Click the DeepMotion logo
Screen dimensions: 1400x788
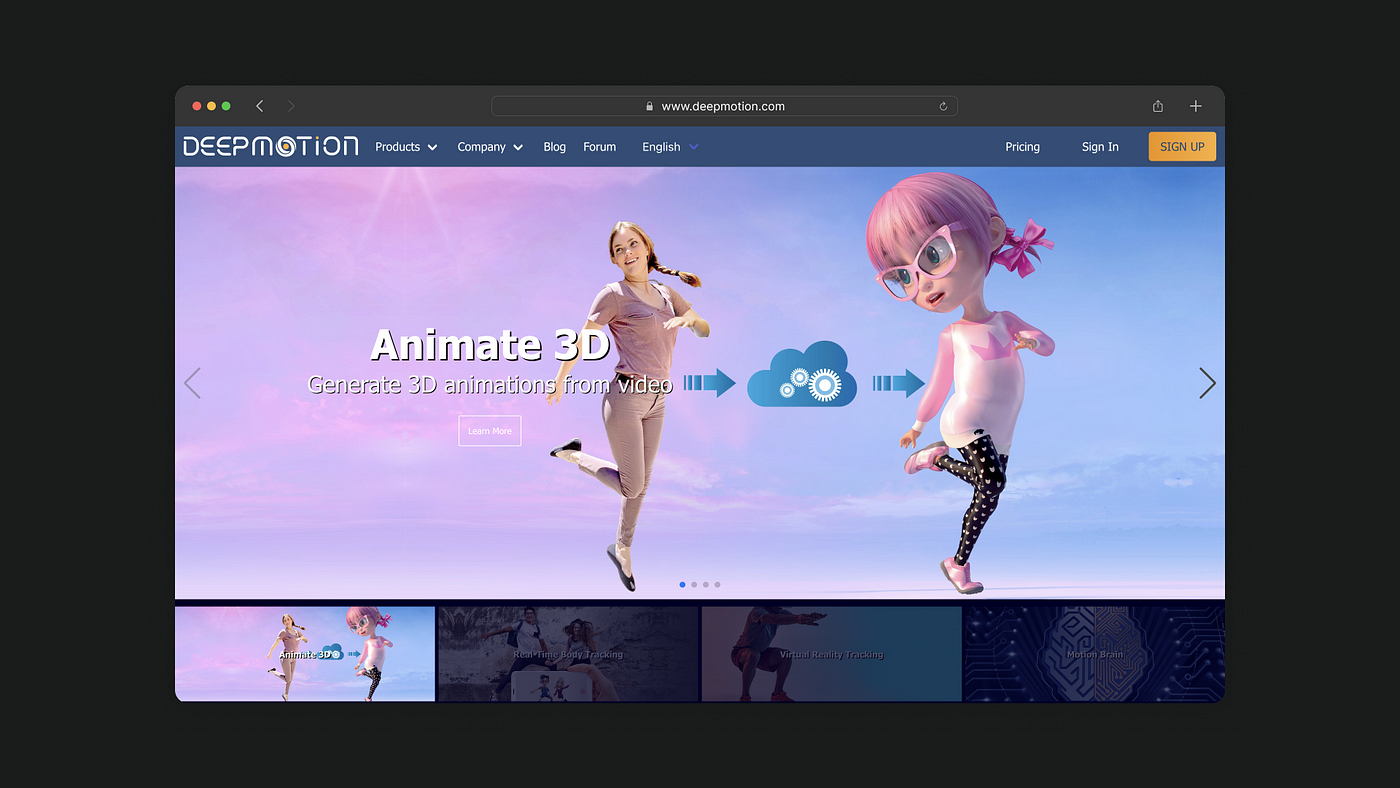click(x=268, y=146)
